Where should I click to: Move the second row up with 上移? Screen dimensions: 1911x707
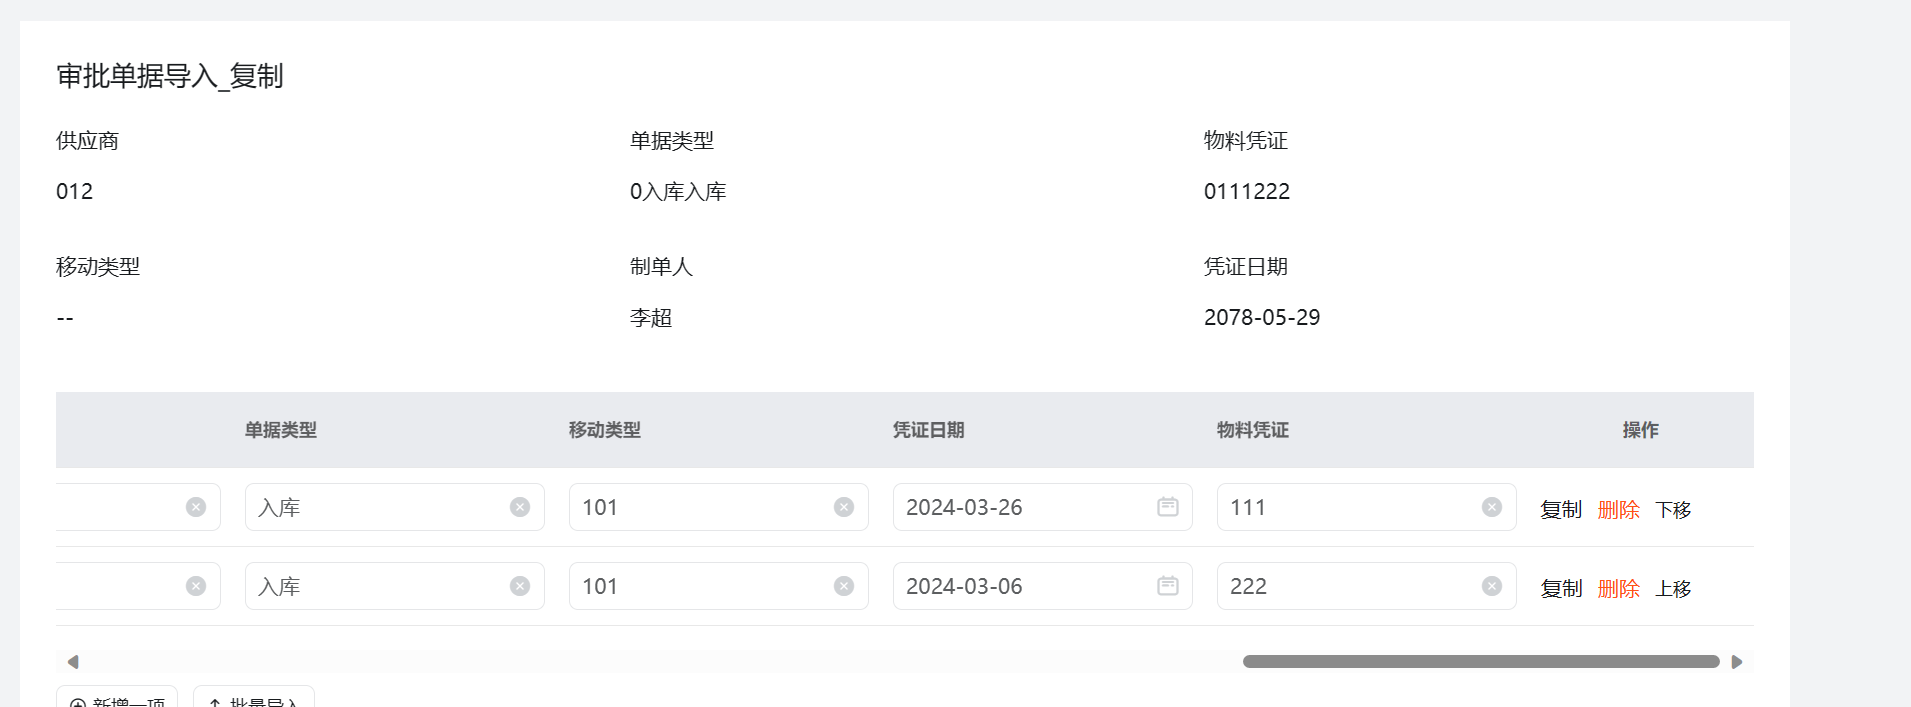tap(1673, 589)
